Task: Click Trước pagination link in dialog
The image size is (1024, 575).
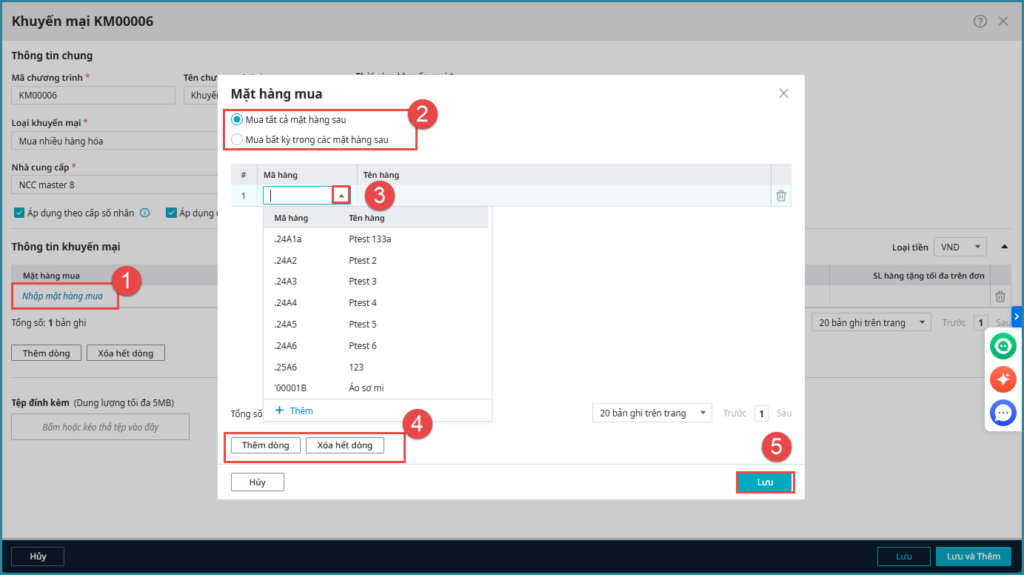Action: (x=734, y=413)
